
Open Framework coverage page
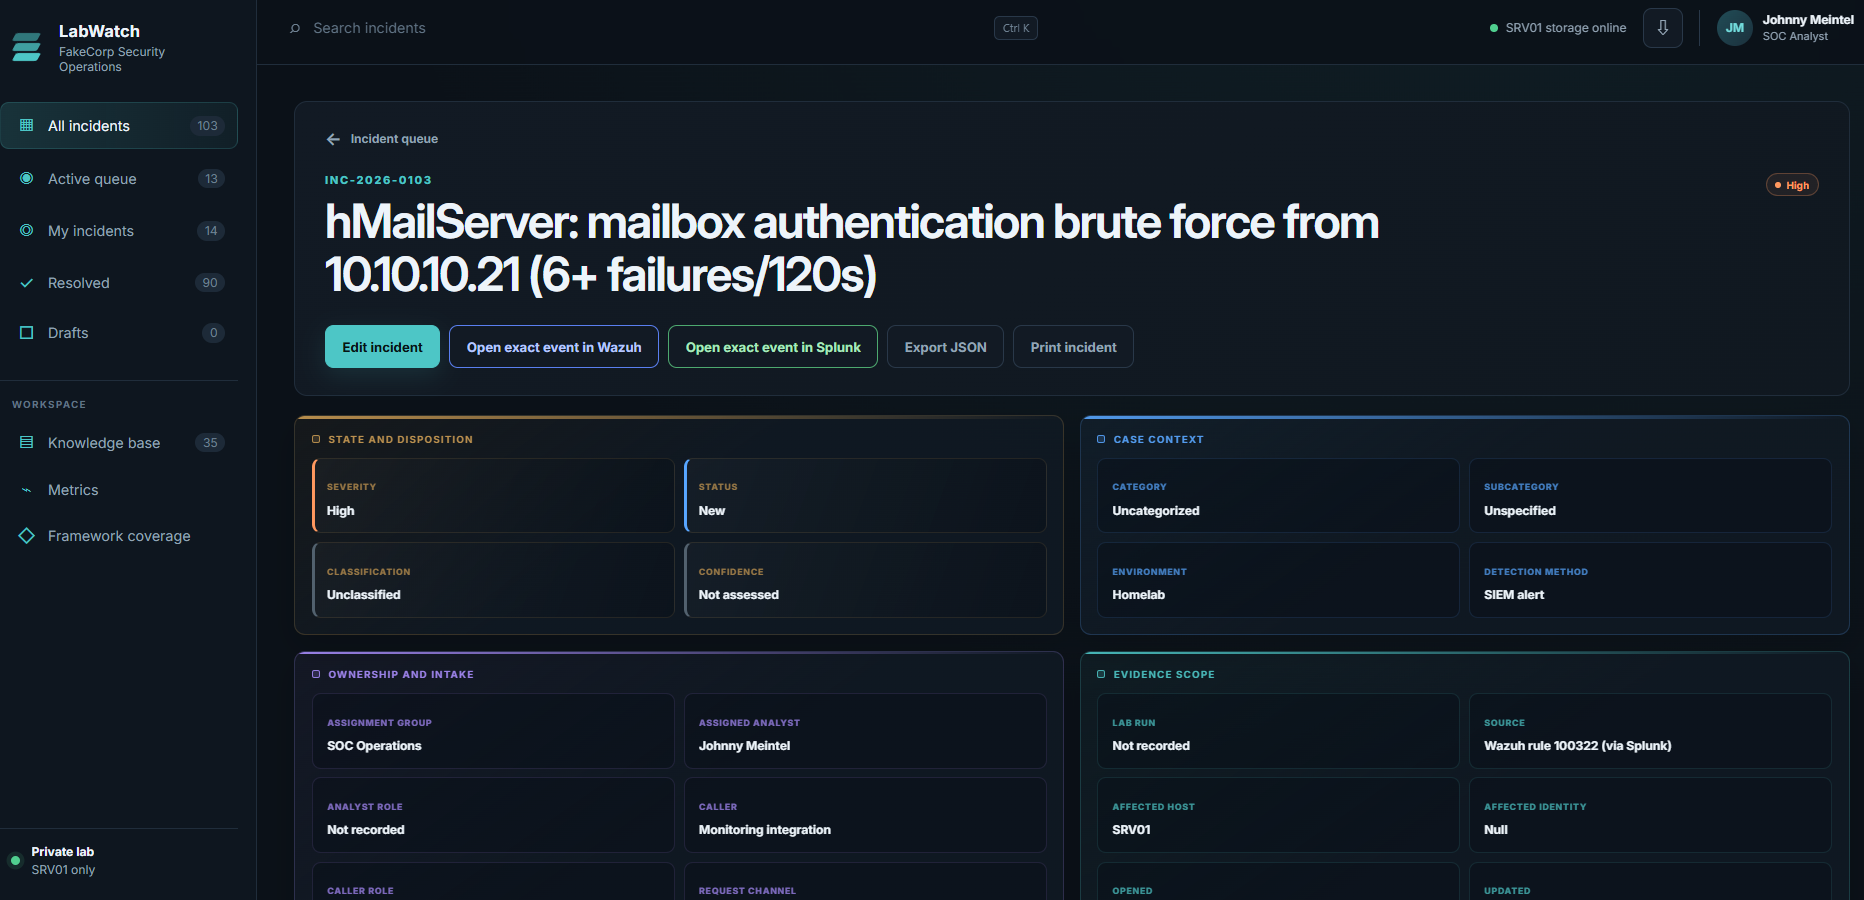point(119,536)
